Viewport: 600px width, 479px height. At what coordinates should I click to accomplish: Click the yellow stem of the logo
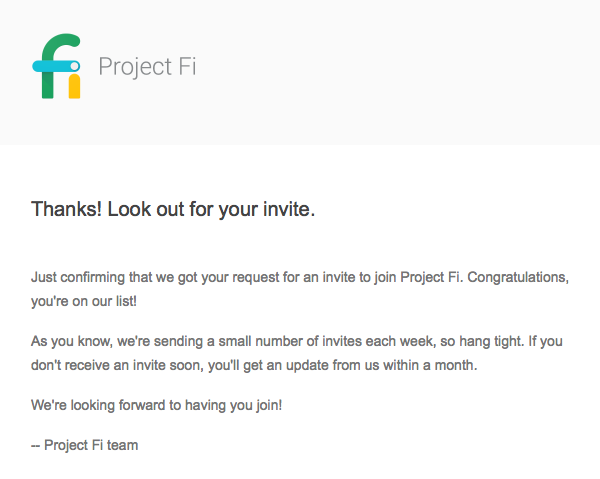(74, 86)
